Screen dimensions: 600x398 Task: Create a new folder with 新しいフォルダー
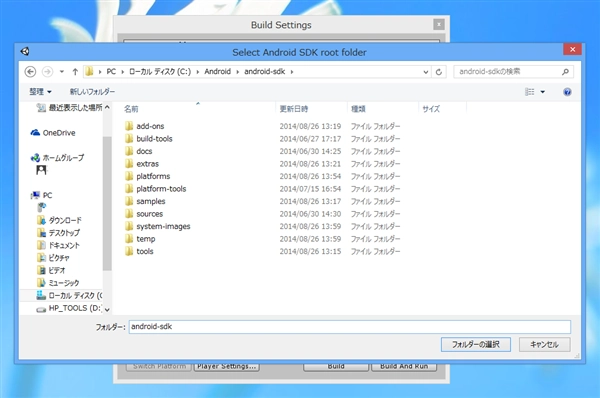pos(92,92)
